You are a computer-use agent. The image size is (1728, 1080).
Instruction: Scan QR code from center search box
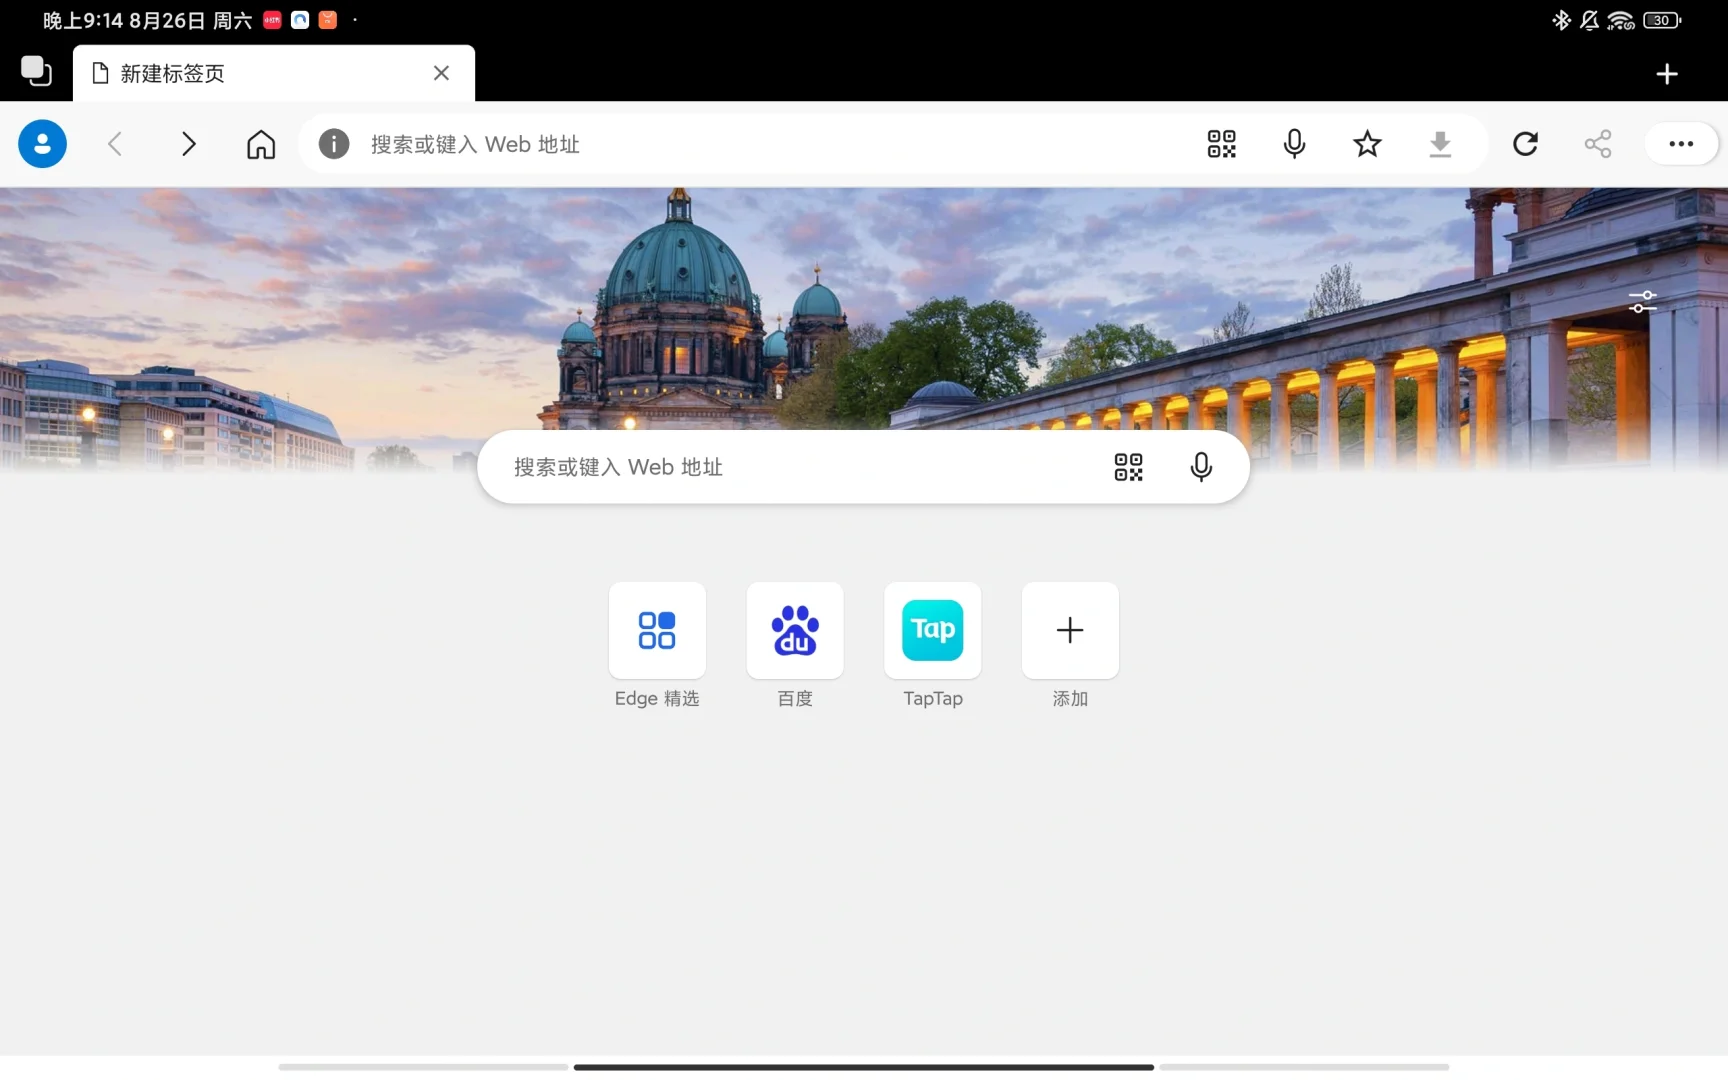1128,467
